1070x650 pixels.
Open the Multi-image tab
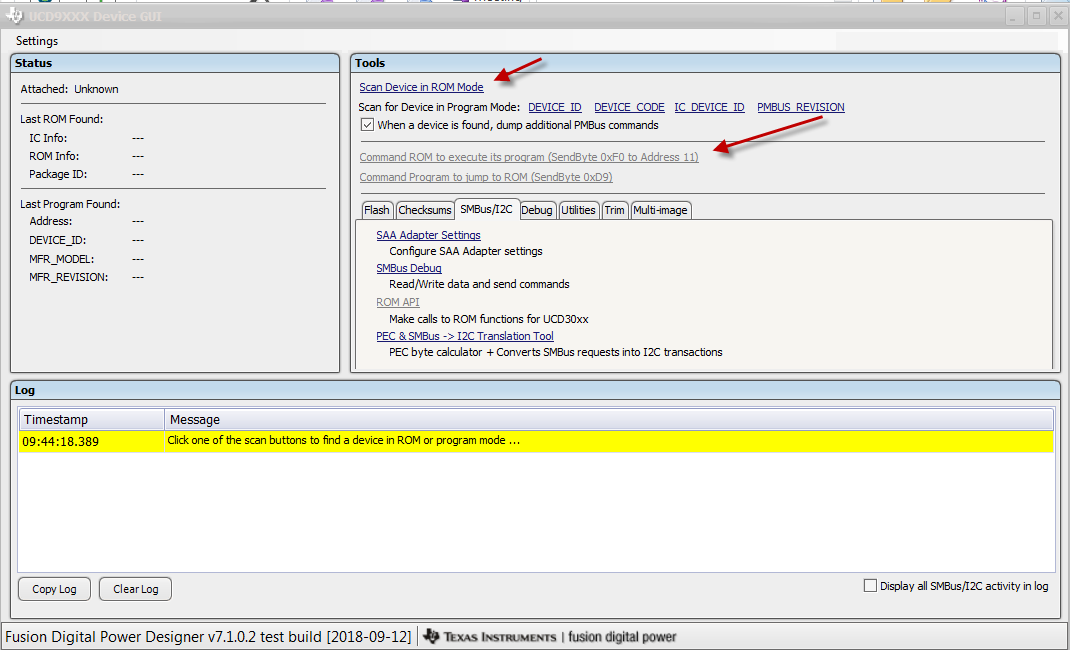(660, 210)
